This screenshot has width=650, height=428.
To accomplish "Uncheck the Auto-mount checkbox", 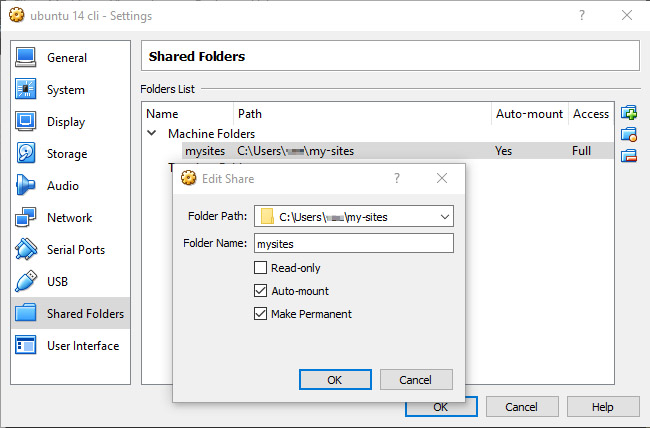I will [x=261, y=291].
